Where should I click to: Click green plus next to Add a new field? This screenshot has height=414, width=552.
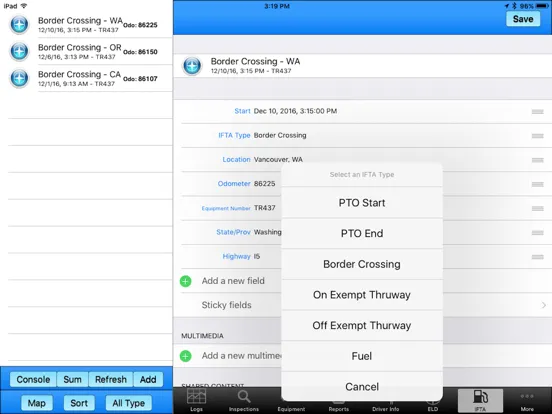(x=186, y=281)
